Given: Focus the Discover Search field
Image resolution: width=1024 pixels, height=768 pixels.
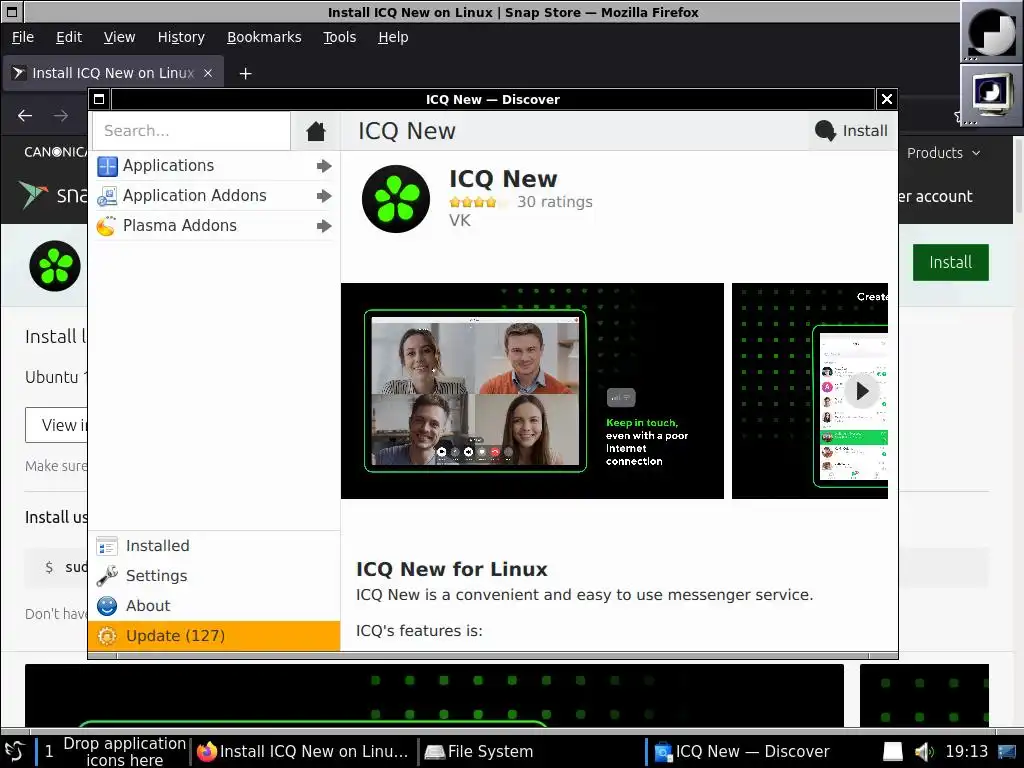Looking at the screenshot, I should 191,131.
